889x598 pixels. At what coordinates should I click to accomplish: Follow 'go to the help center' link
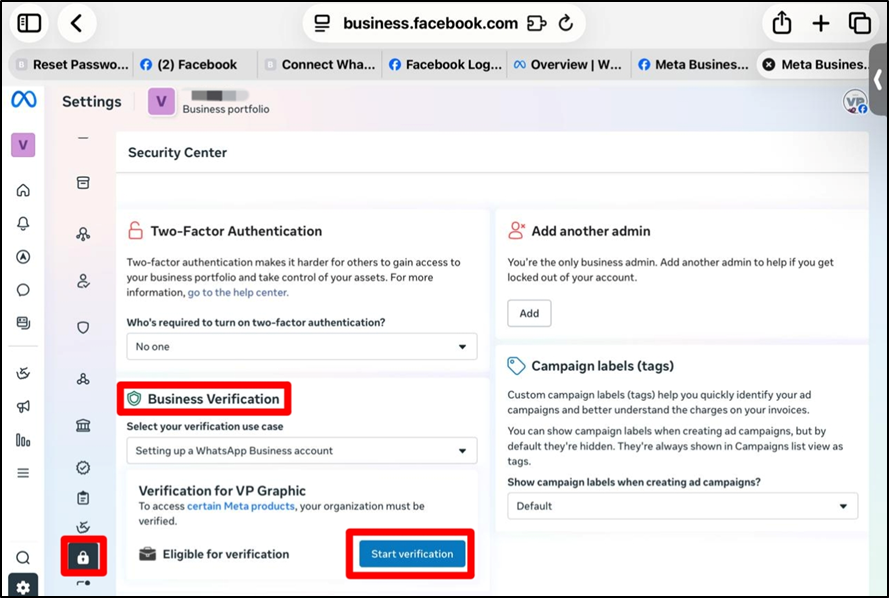[238, 293]
